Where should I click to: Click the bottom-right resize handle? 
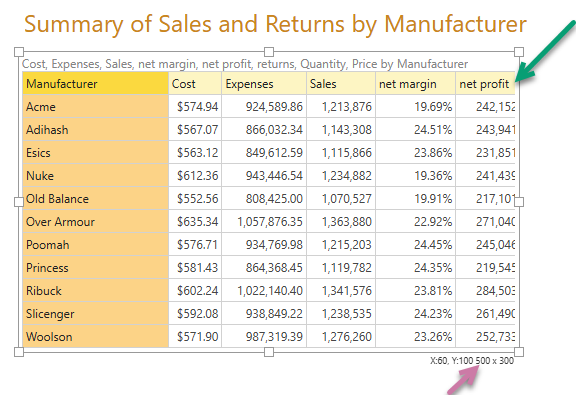(519, 352)
